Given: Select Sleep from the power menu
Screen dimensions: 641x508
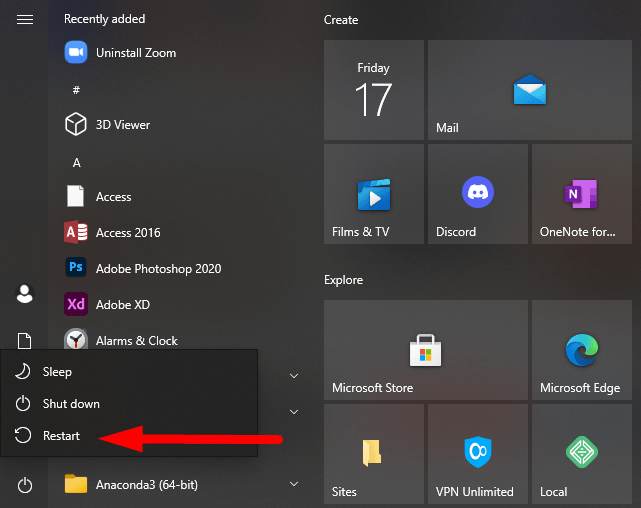Looking at the screenshot, I should point(129,371).
